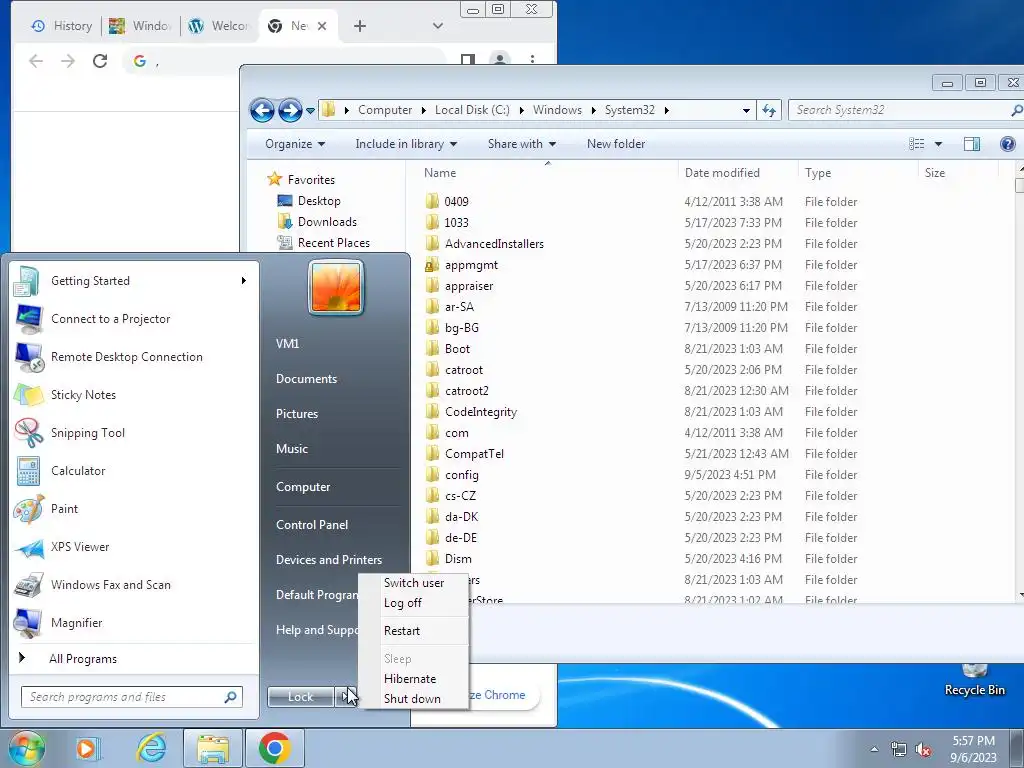This screenshot has width=1024, height=768.
Task: Open Paint from Start menu
Action: click(134, 509)
